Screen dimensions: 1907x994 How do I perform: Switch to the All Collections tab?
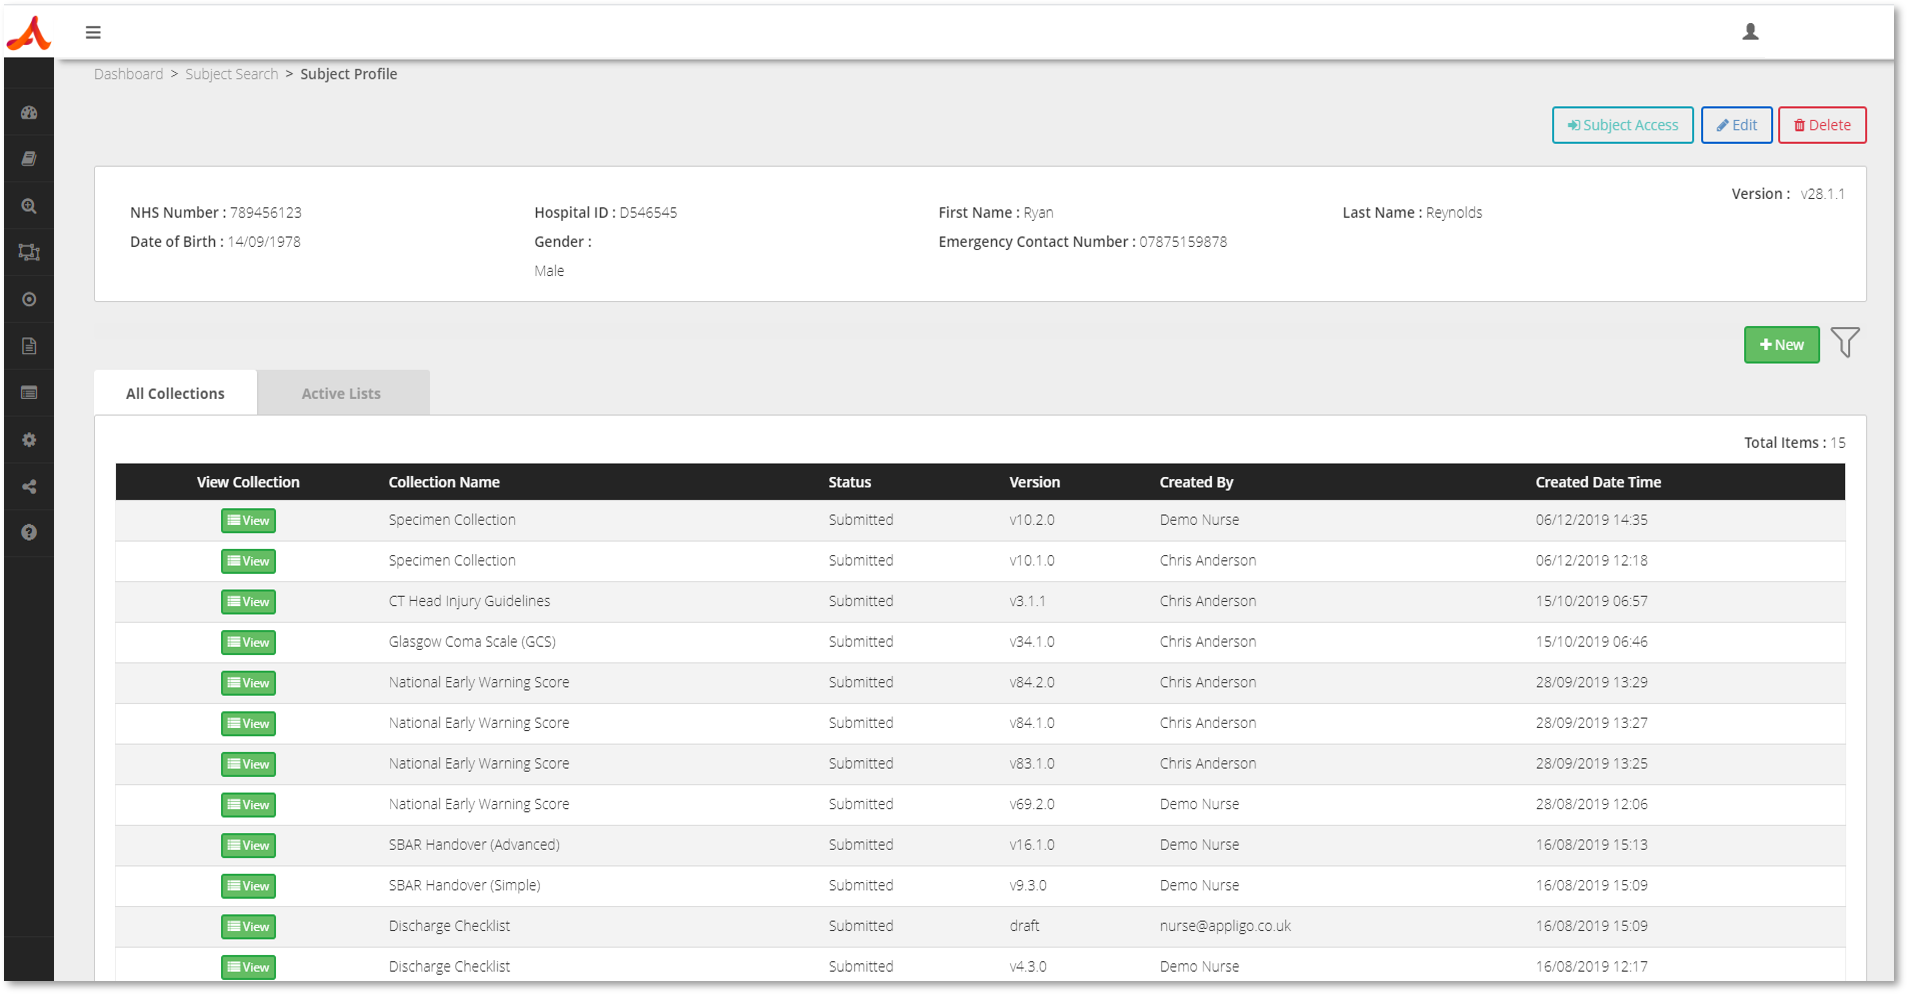pos(175,393)
